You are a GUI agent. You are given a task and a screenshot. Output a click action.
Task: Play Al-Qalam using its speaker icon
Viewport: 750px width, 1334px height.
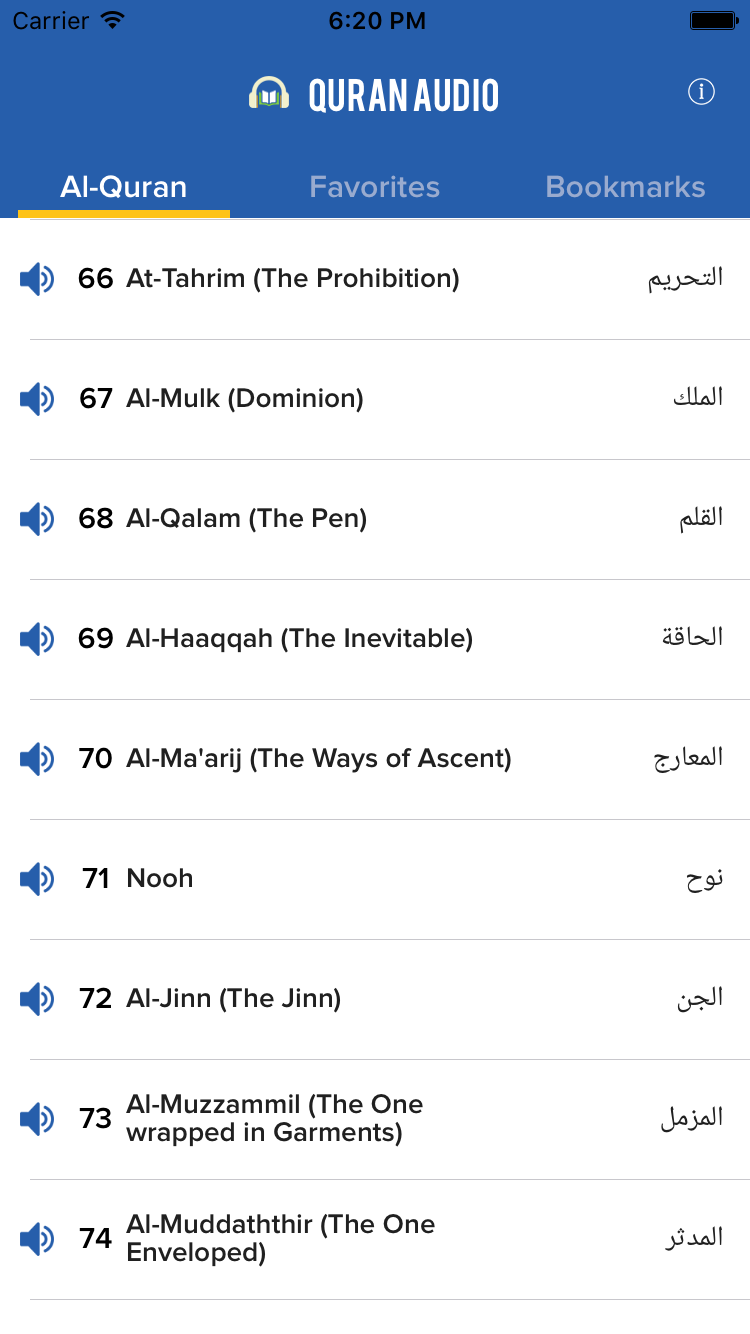(x=37, y=519)
